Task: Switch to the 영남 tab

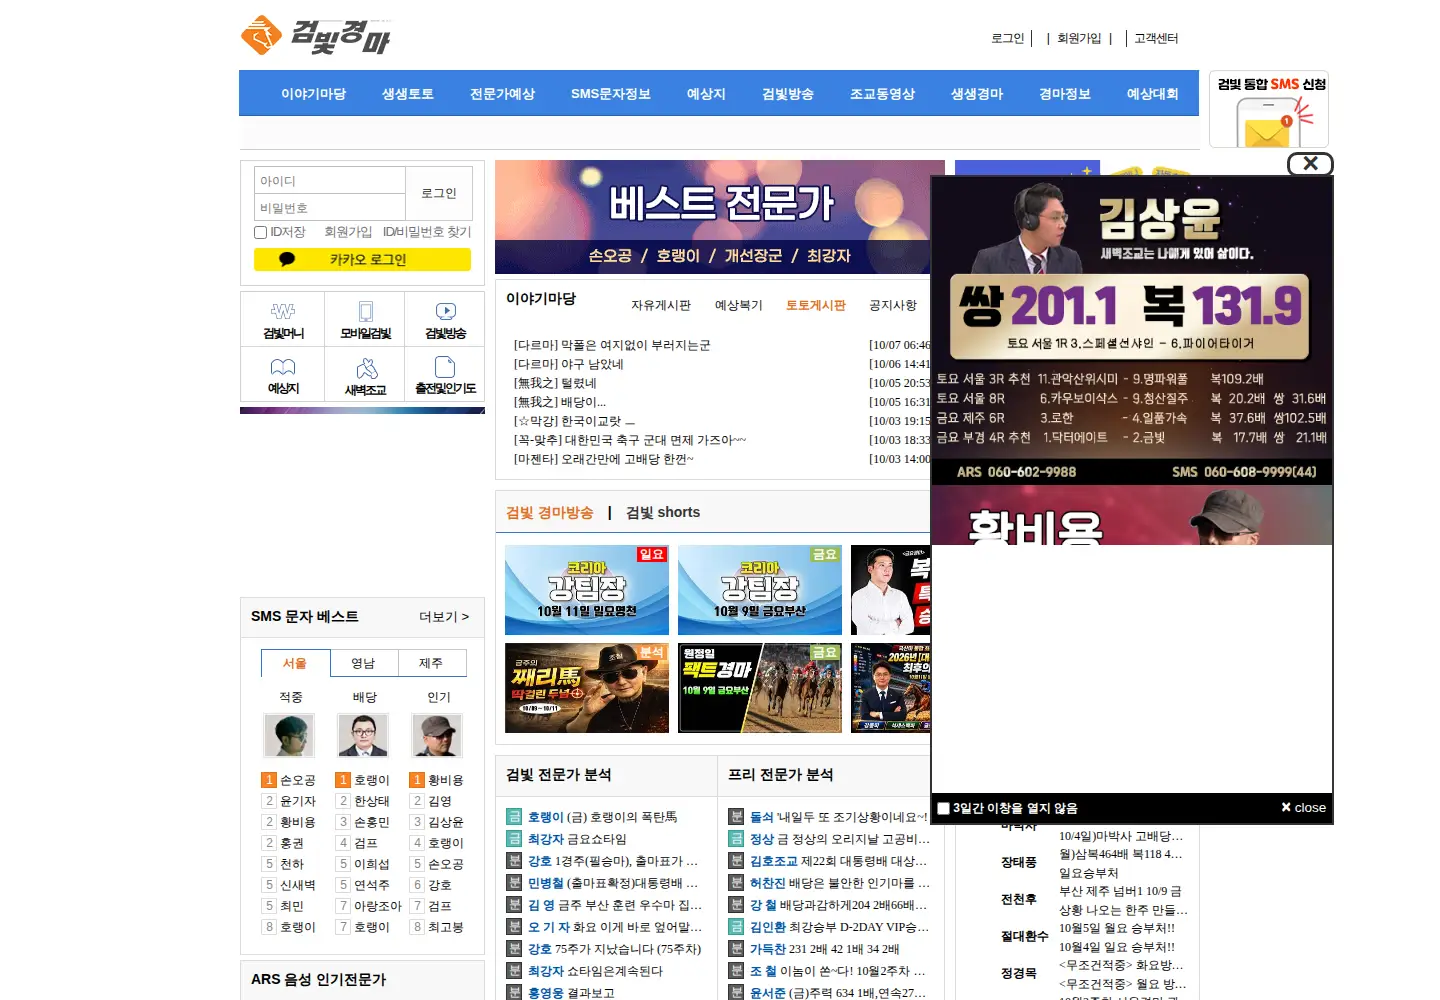Action: point(363,663)
